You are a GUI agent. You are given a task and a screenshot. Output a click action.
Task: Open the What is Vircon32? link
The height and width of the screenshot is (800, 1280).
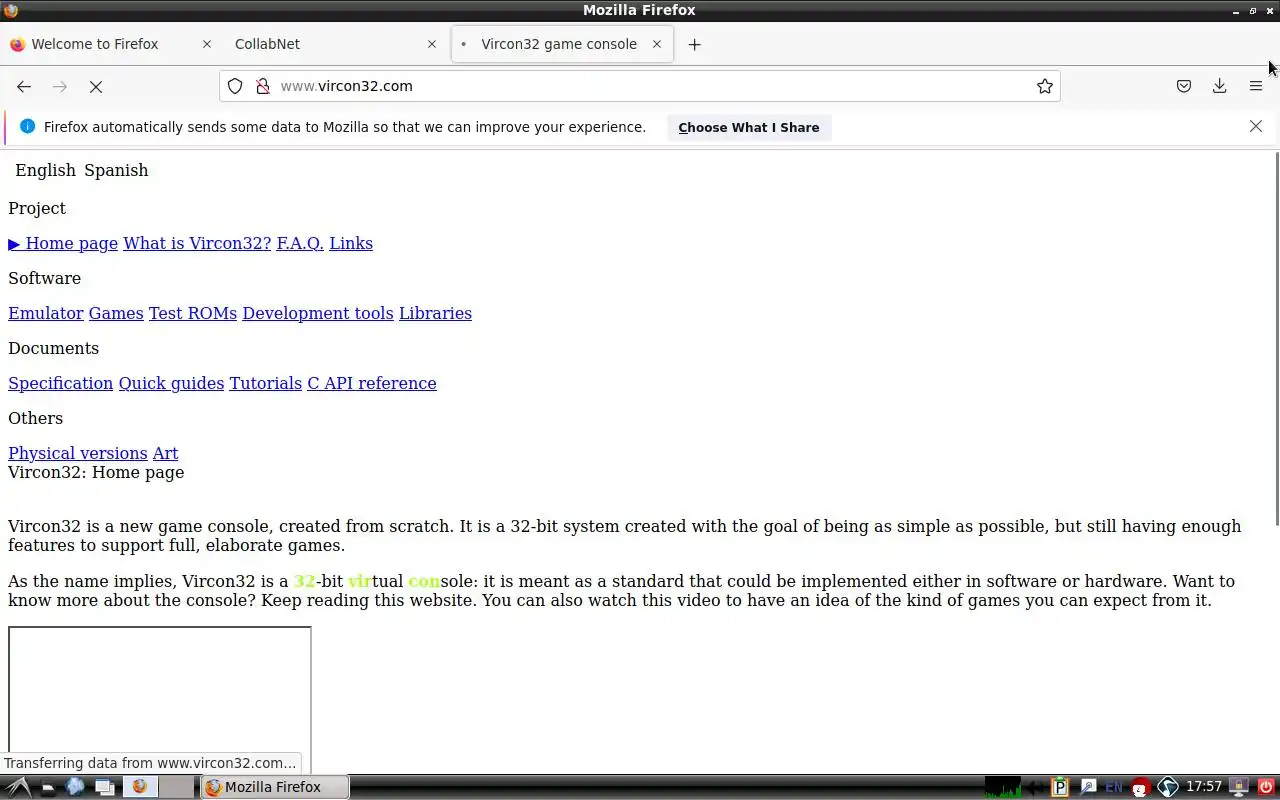(x=197, y=243)
